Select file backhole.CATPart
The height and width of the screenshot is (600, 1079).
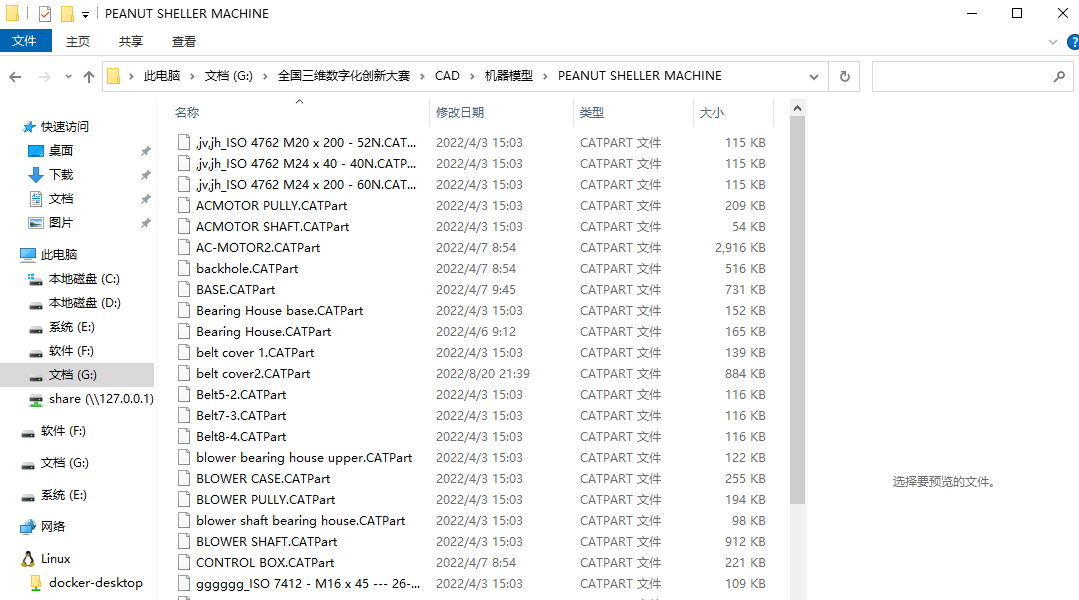click(247, 268)
